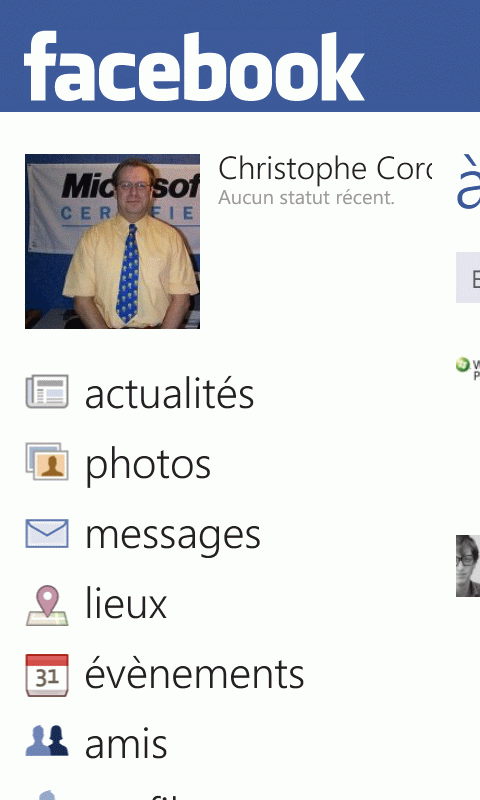Select the lieux menu entry

click(126, 604)
